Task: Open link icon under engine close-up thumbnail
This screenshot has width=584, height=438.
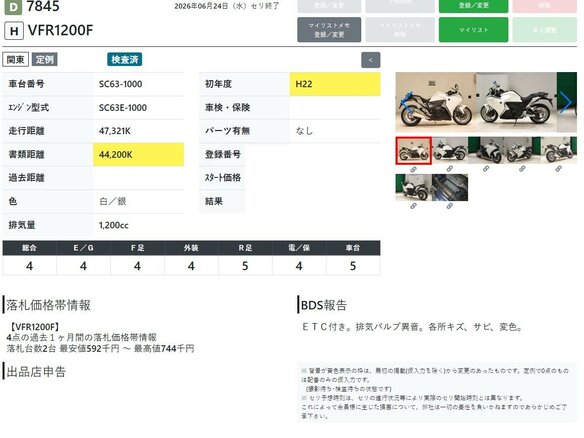Action: (450, 206)
